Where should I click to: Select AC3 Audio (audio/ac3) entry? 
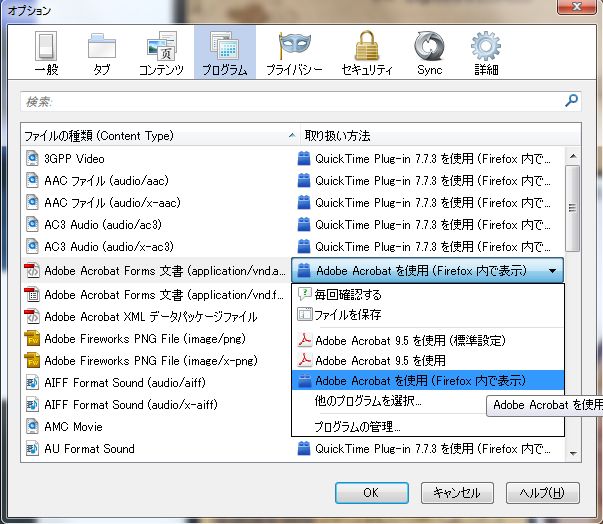pos(103,225)
